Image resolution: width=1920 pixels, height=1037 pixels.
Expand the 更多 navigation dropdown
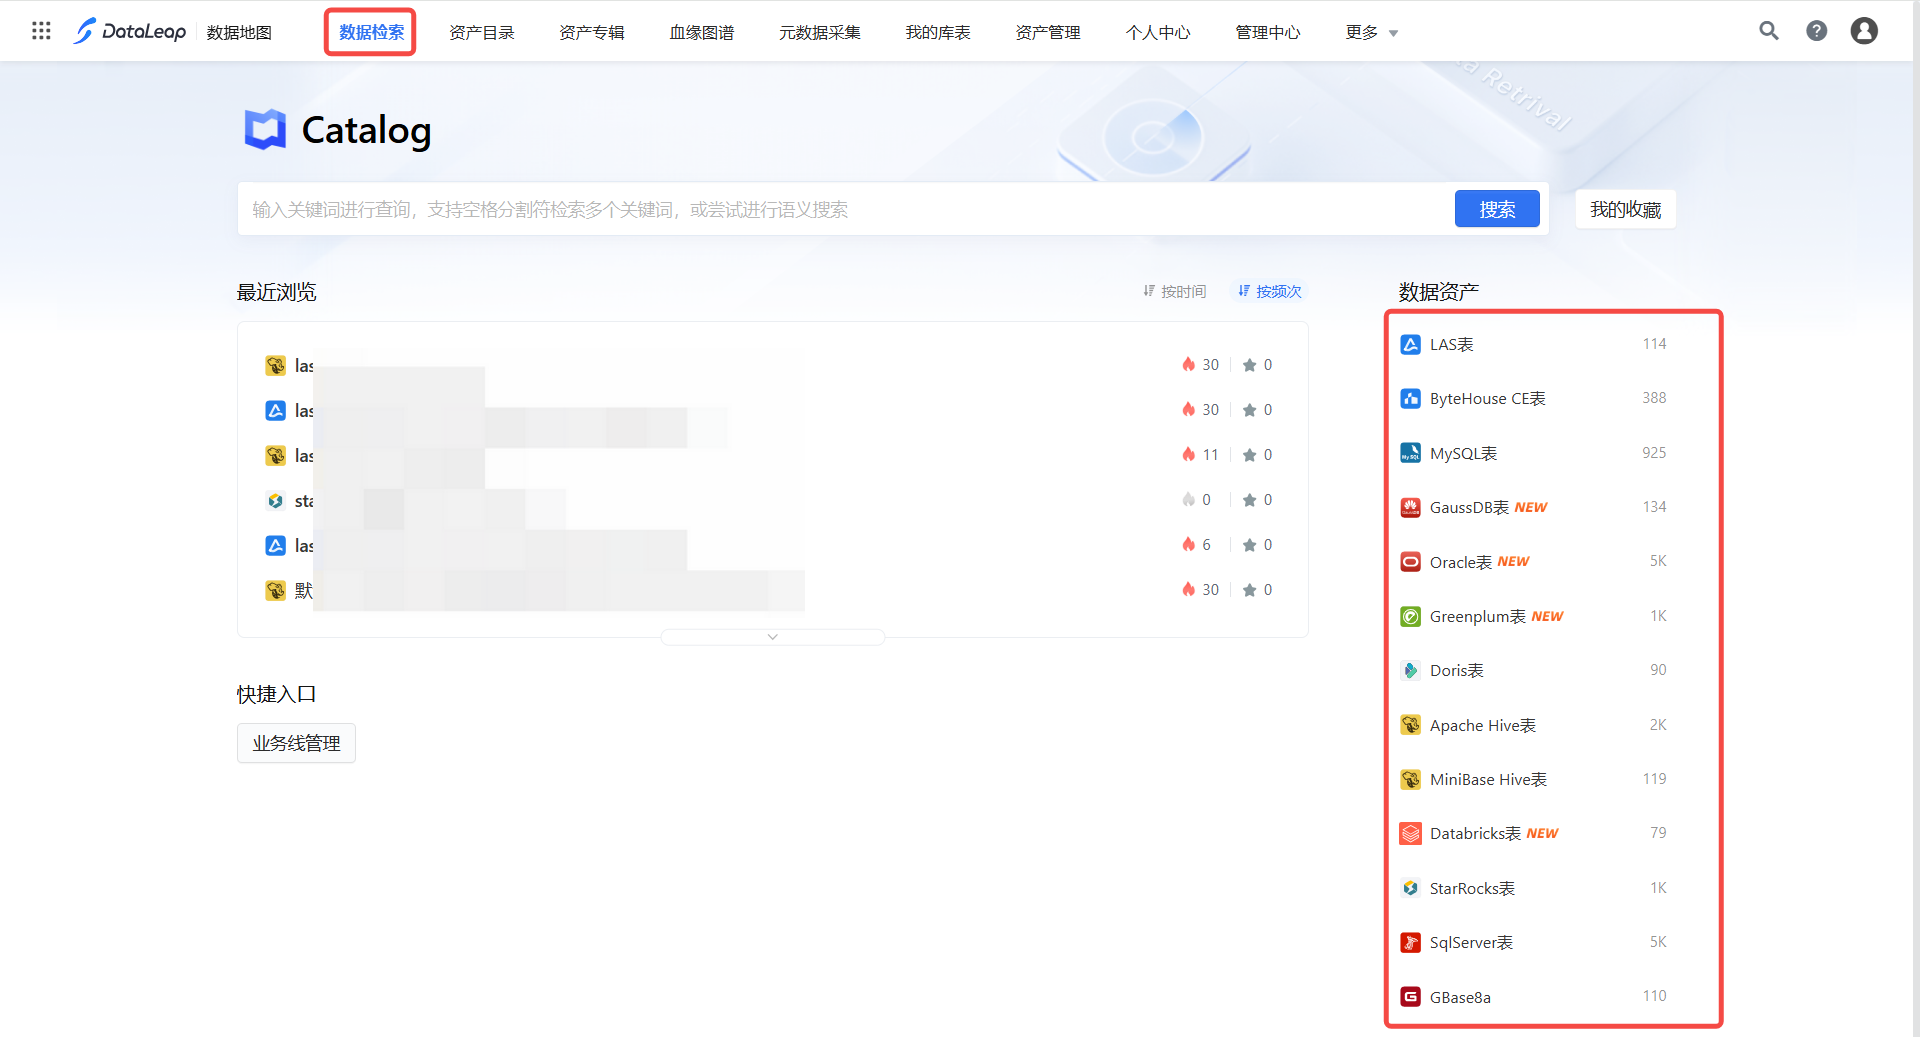point(1371,32)
